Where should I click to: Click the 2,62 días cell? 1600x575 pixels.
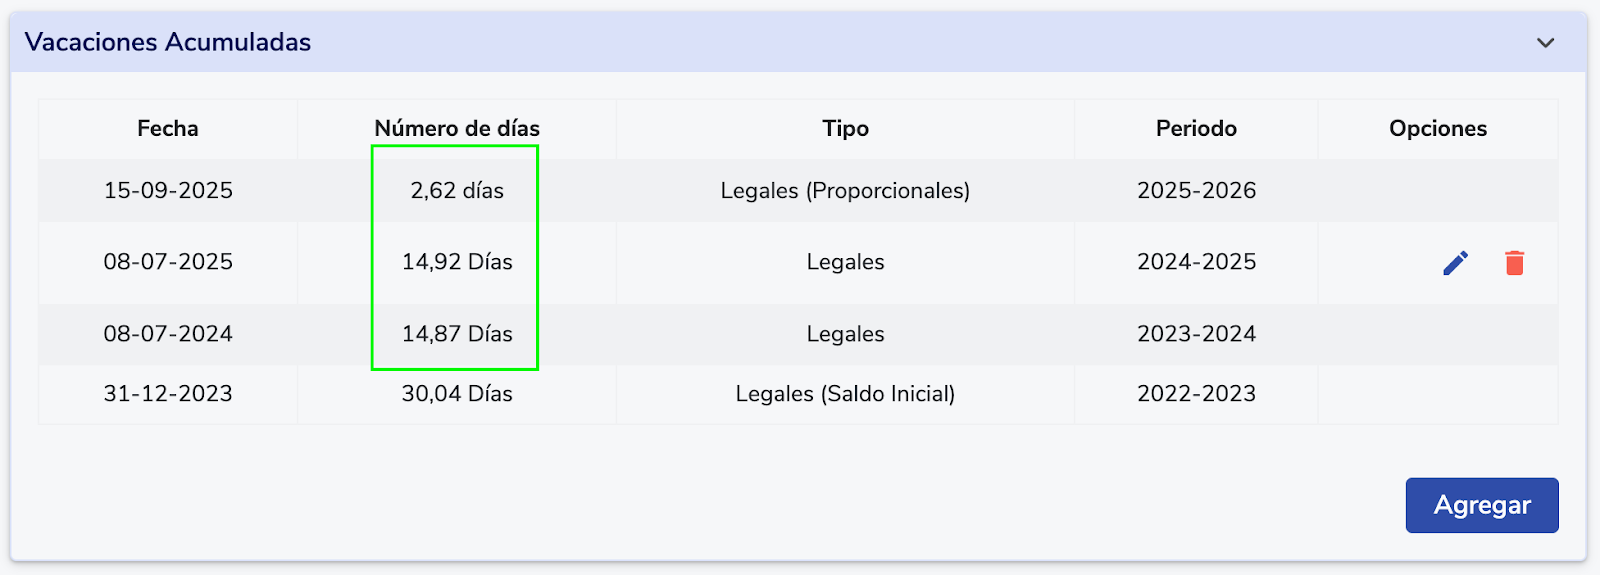tap(457, 190)
